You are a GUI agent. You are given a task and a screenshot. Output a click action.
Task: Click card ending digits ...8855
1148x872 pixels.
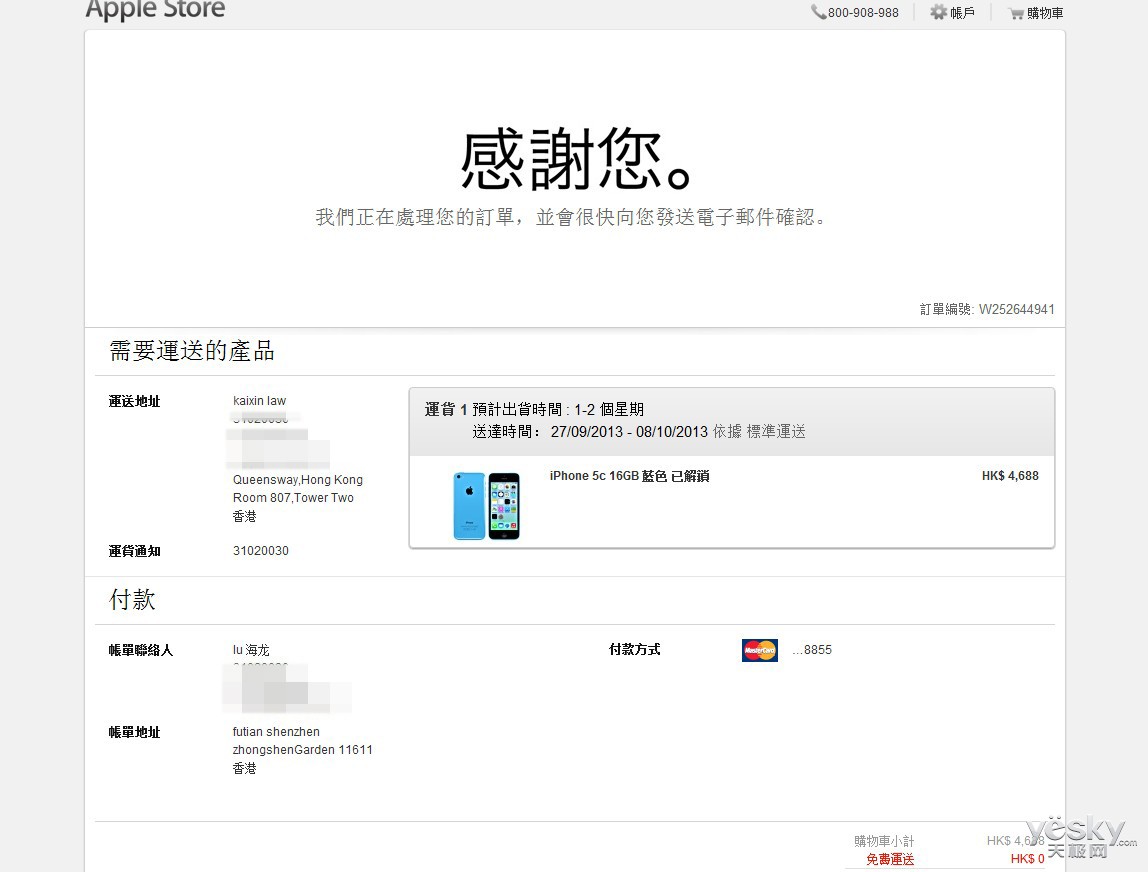point(812,650)
